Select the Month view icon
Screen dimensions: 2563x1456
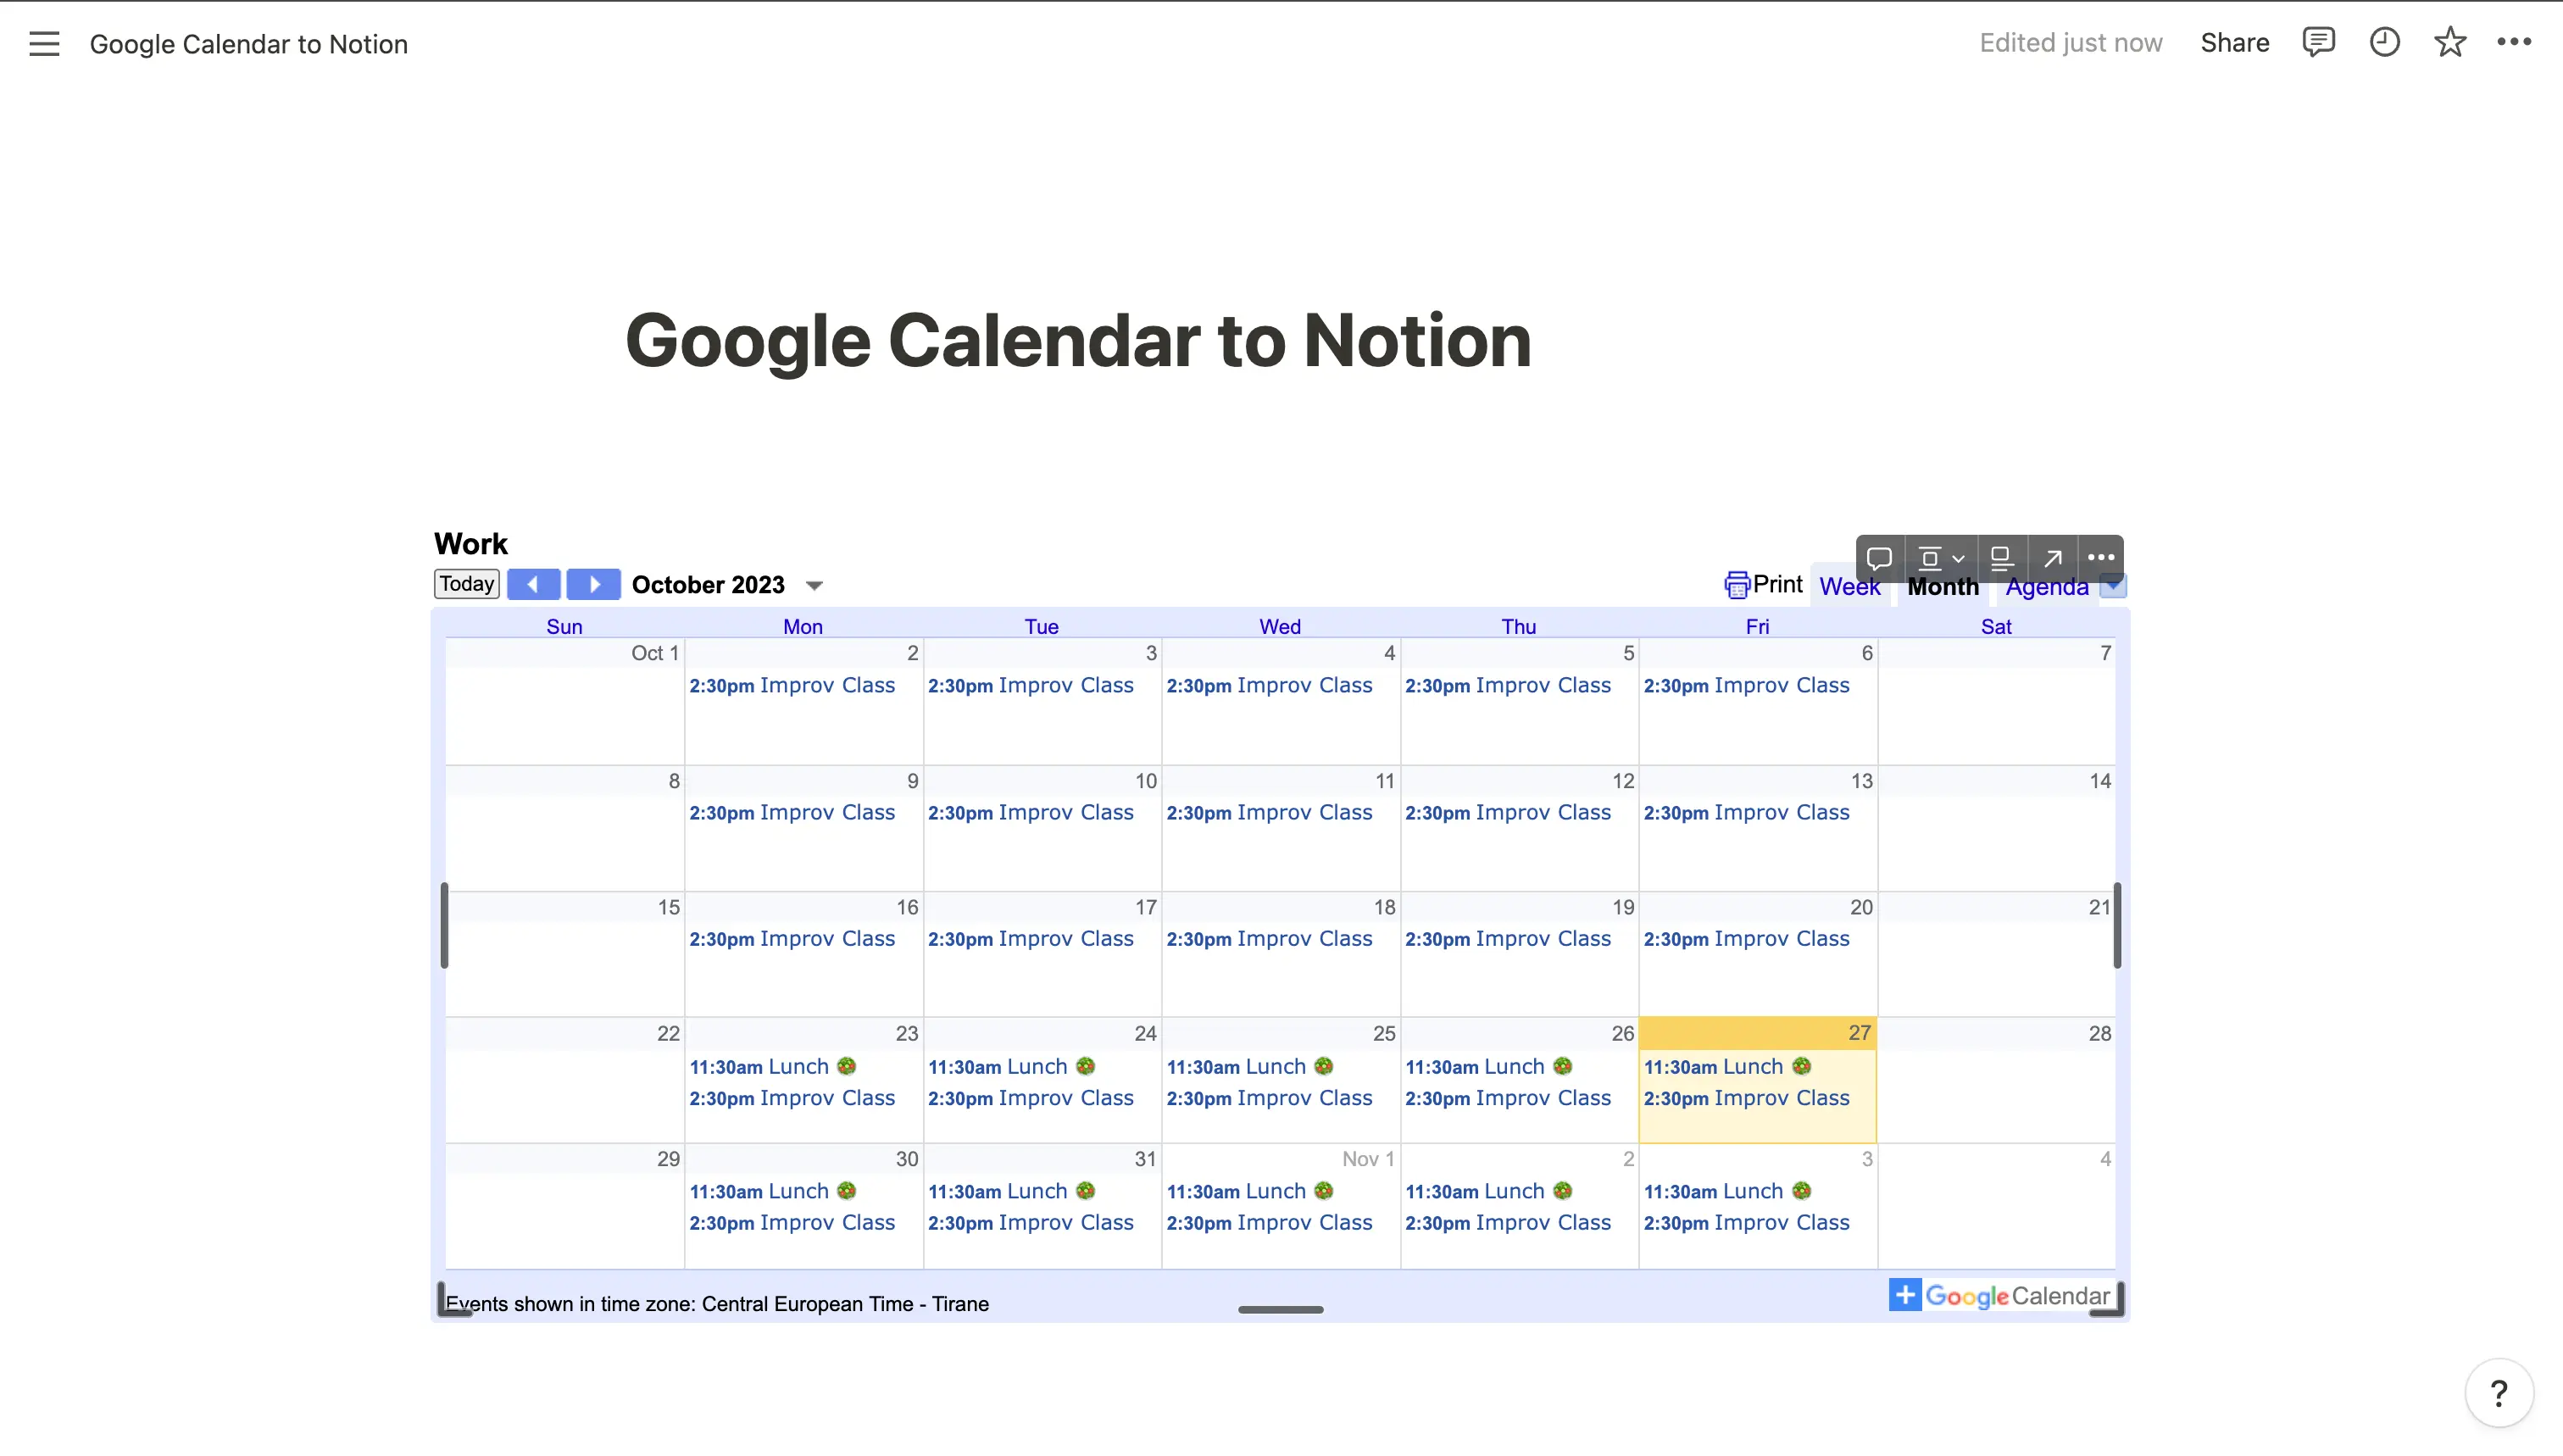click(1942, 586)
